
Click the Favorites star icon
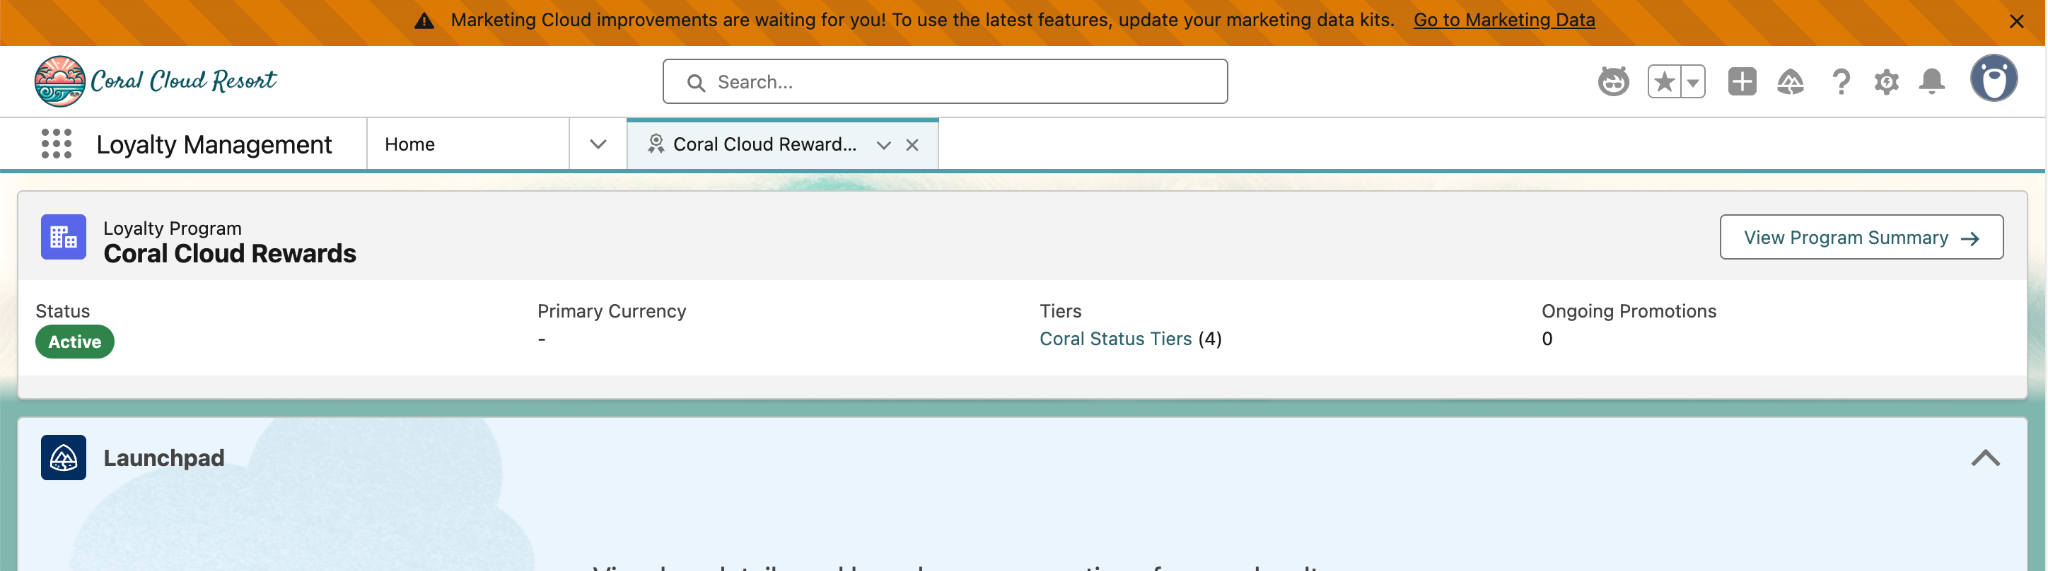[x=1664, y=82]
